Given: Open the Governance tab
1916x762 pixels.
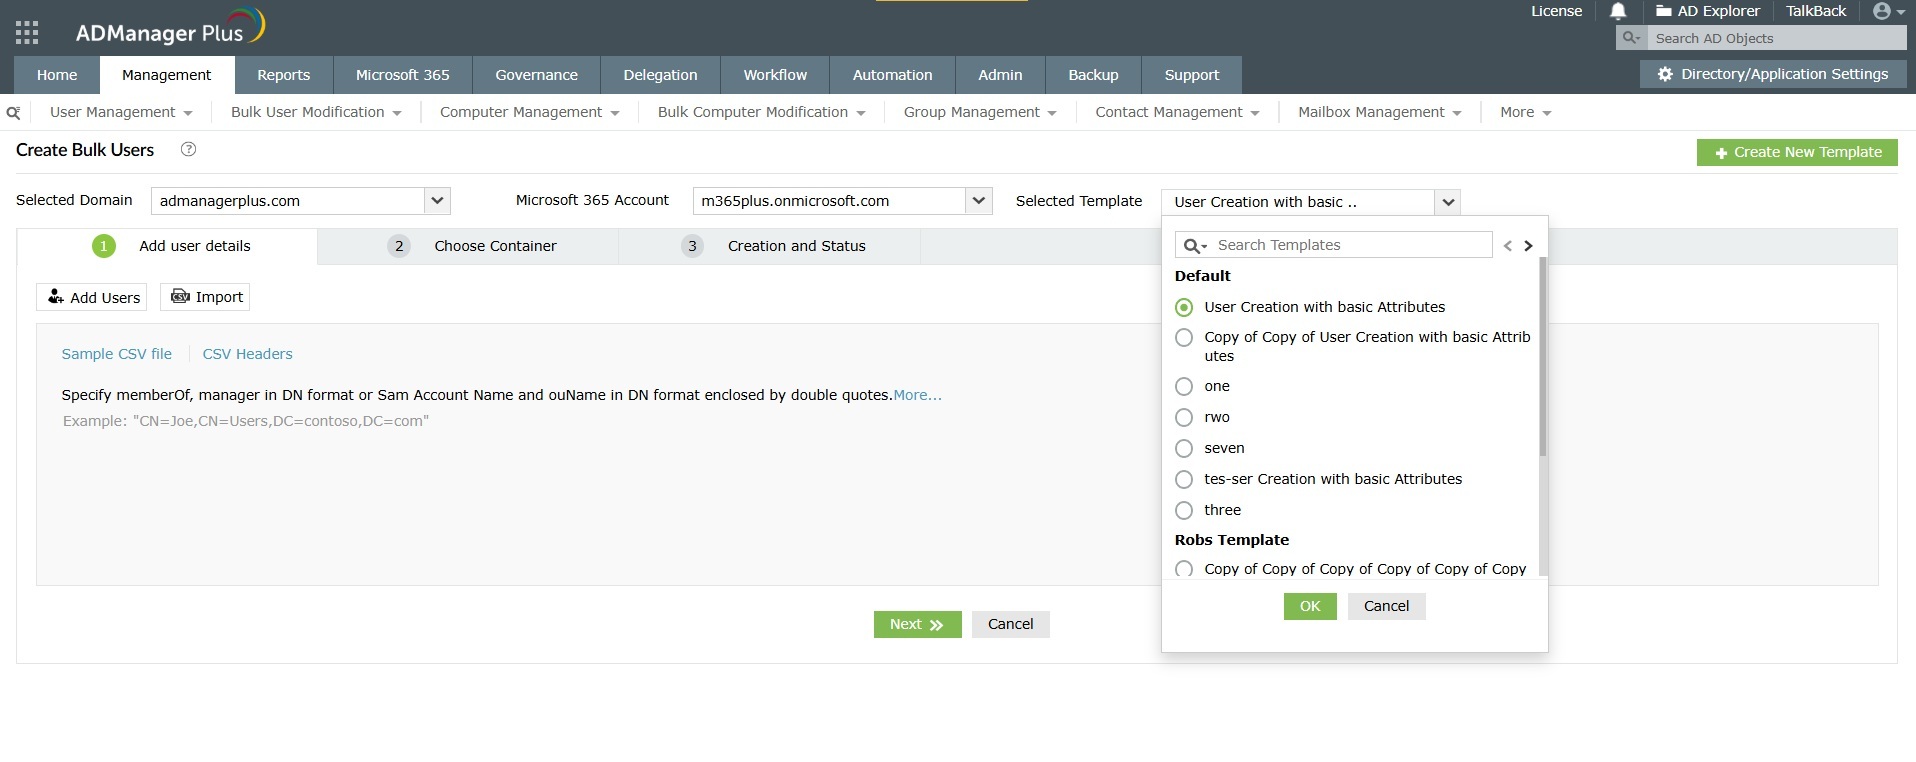Looking at the screenshot, I should point(537,75).
